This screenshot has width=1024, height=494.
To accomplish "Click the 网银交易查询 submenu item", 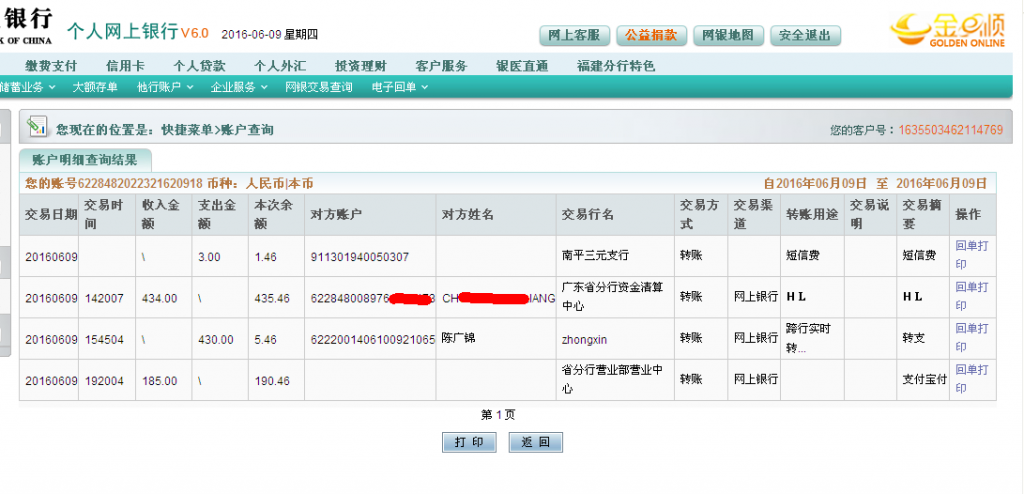I will (318, 87).
